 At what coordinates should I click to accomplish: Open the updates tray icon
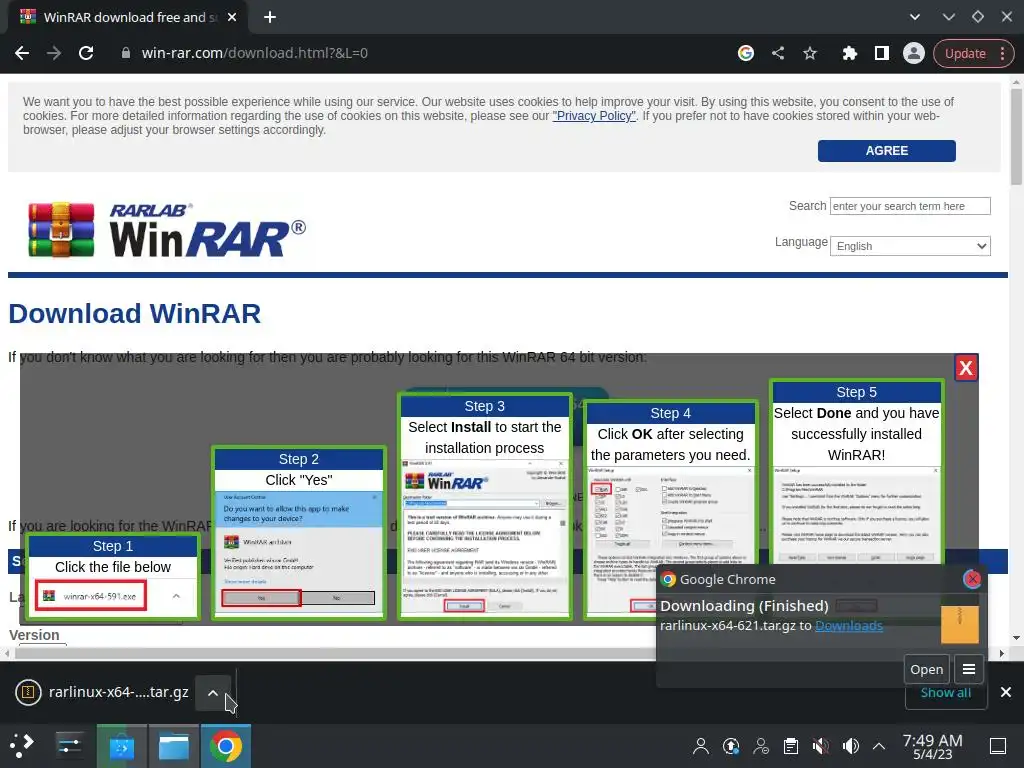731,746
